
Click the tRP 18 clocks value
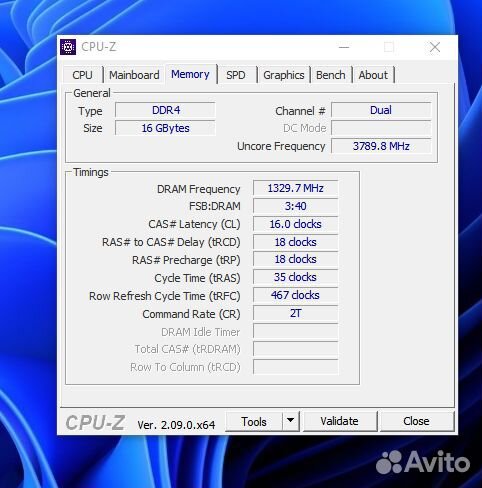[296, 259]
